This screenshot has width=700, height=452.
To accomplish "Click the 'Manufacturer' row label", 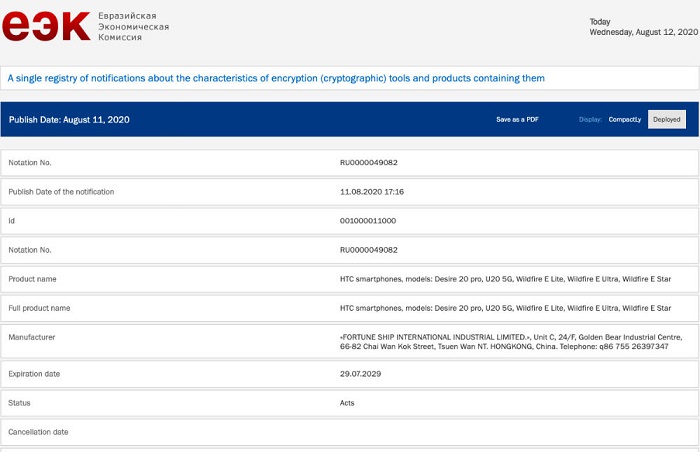I will pos(32,337).
